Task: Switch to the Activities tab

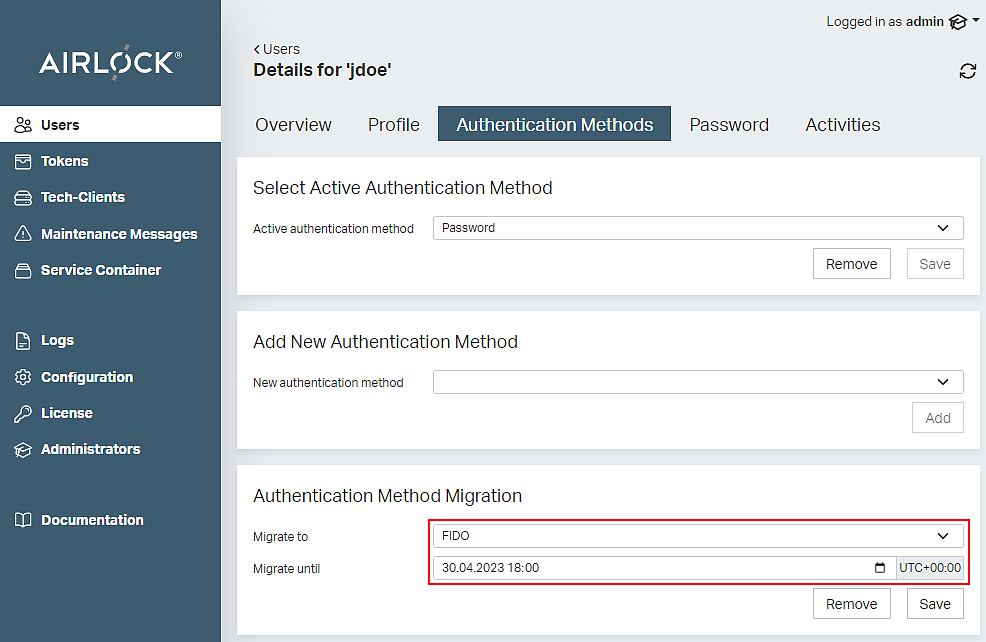Action: click(x=842, y=125)
